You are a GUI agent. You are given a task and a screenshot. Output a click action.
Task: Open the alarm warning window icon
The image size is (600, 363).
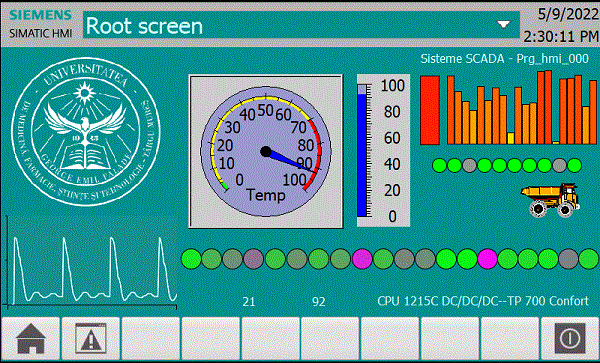click(x=91, y=339)
